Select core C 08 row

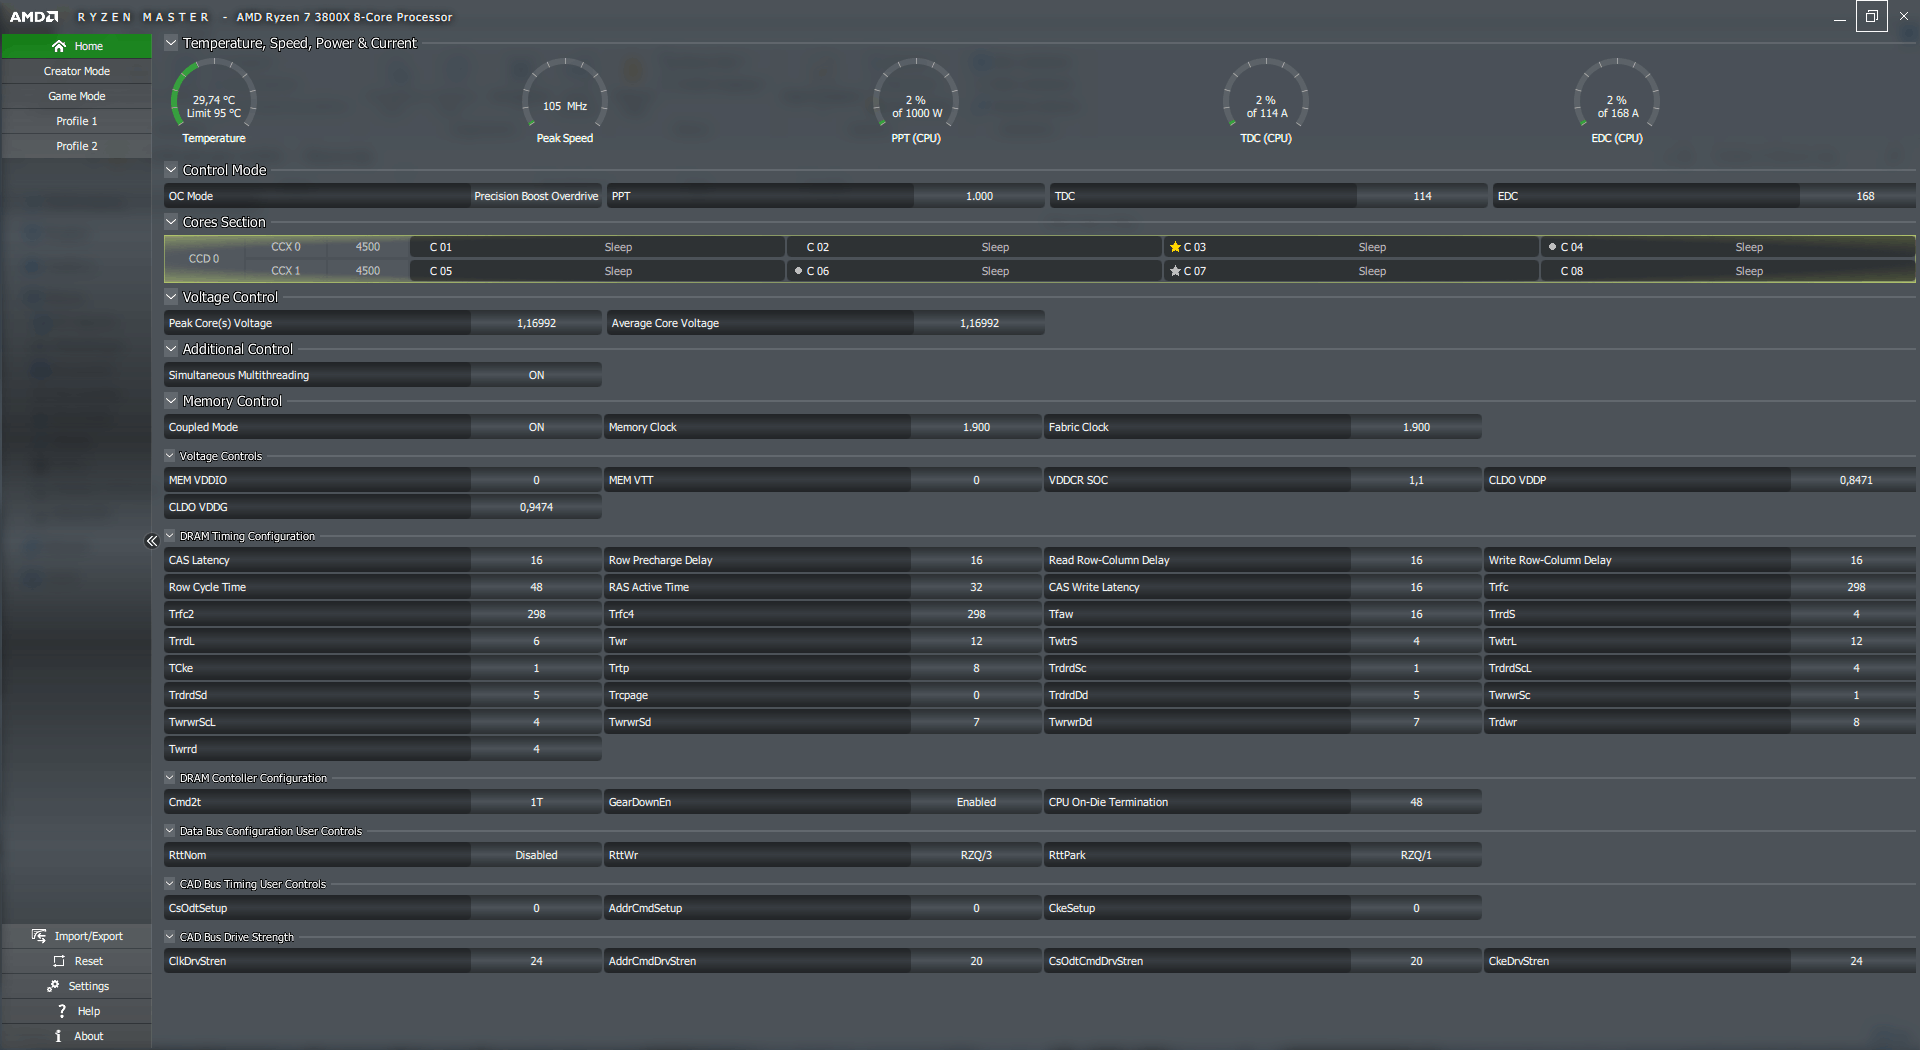(1728, 271)
